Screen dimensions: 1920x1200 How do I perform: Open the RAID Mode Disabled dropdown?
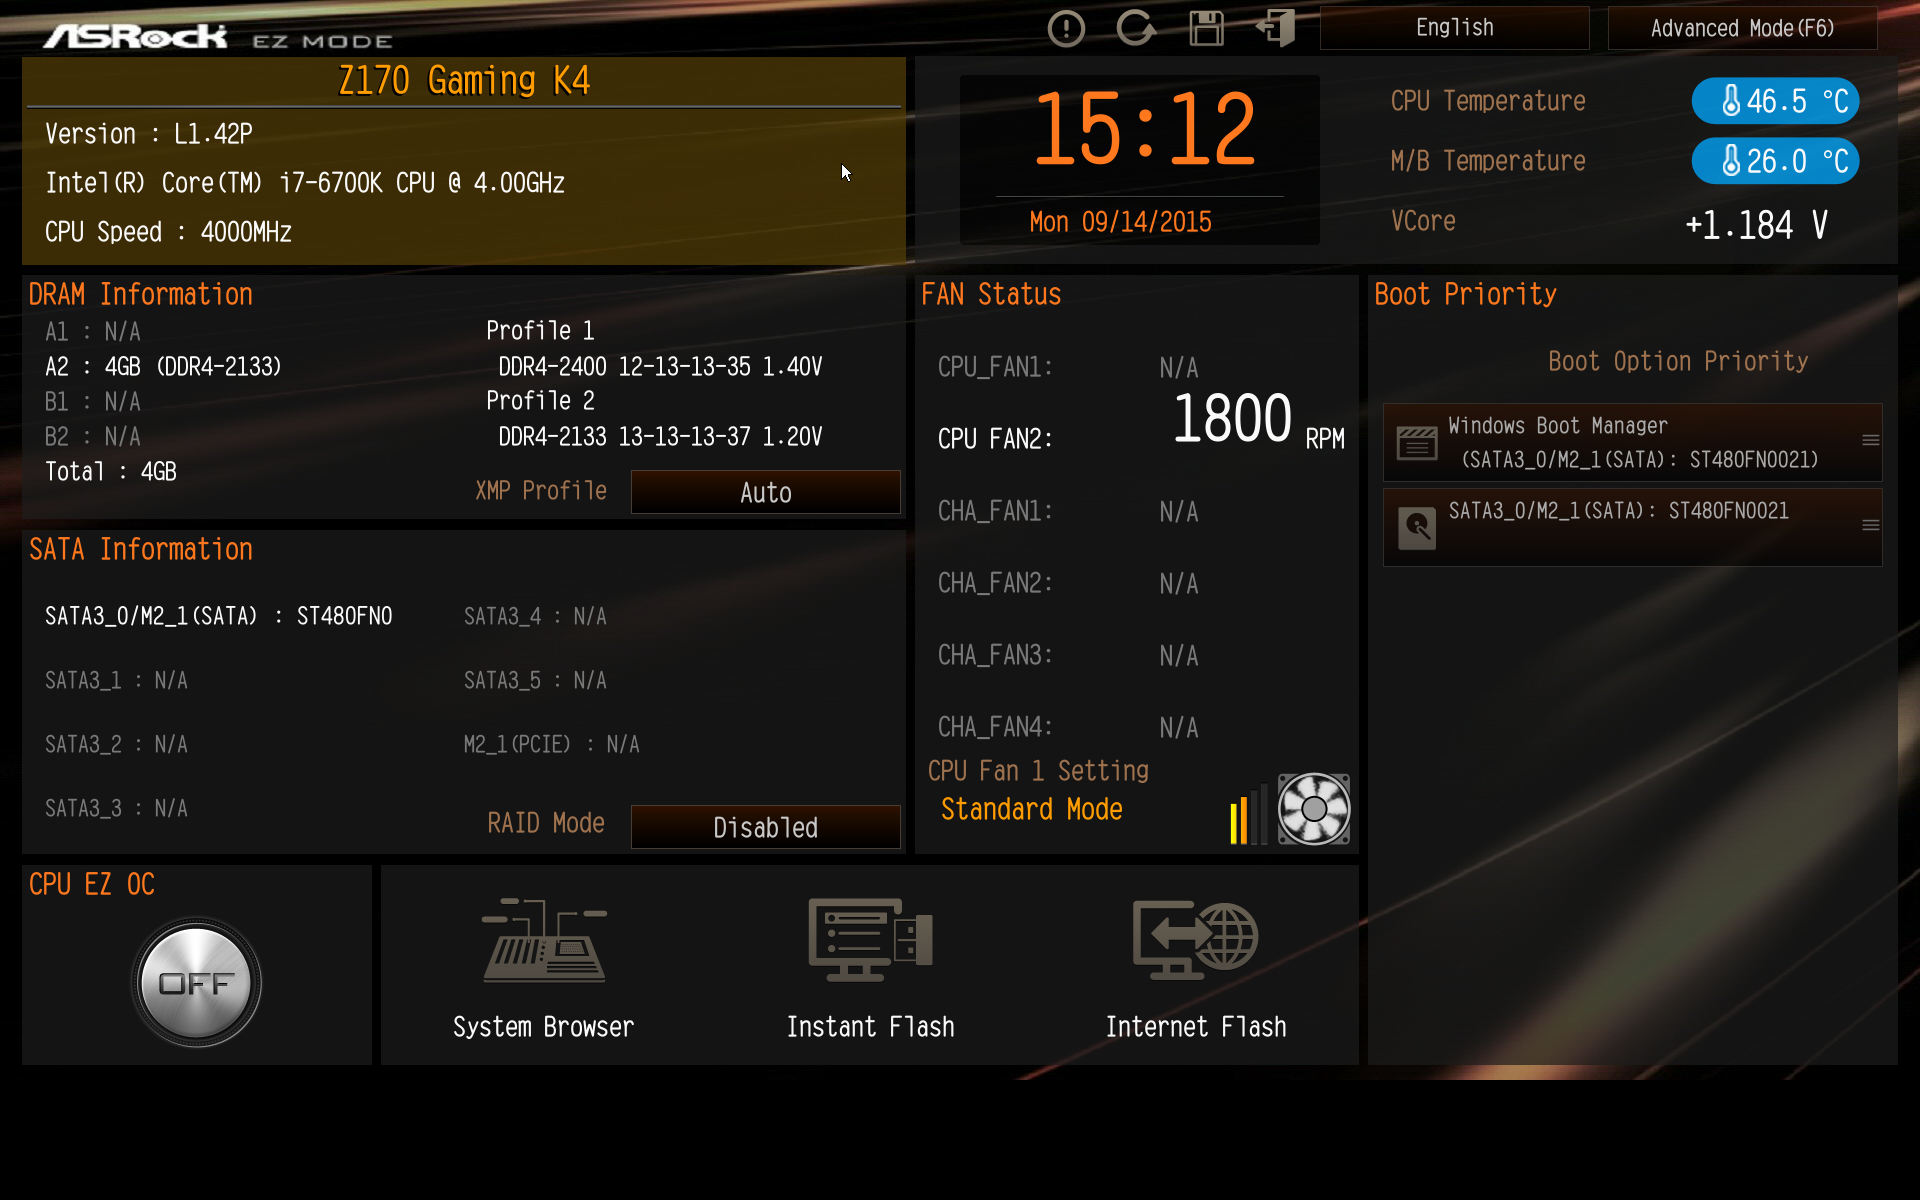[x=765, y=827]
